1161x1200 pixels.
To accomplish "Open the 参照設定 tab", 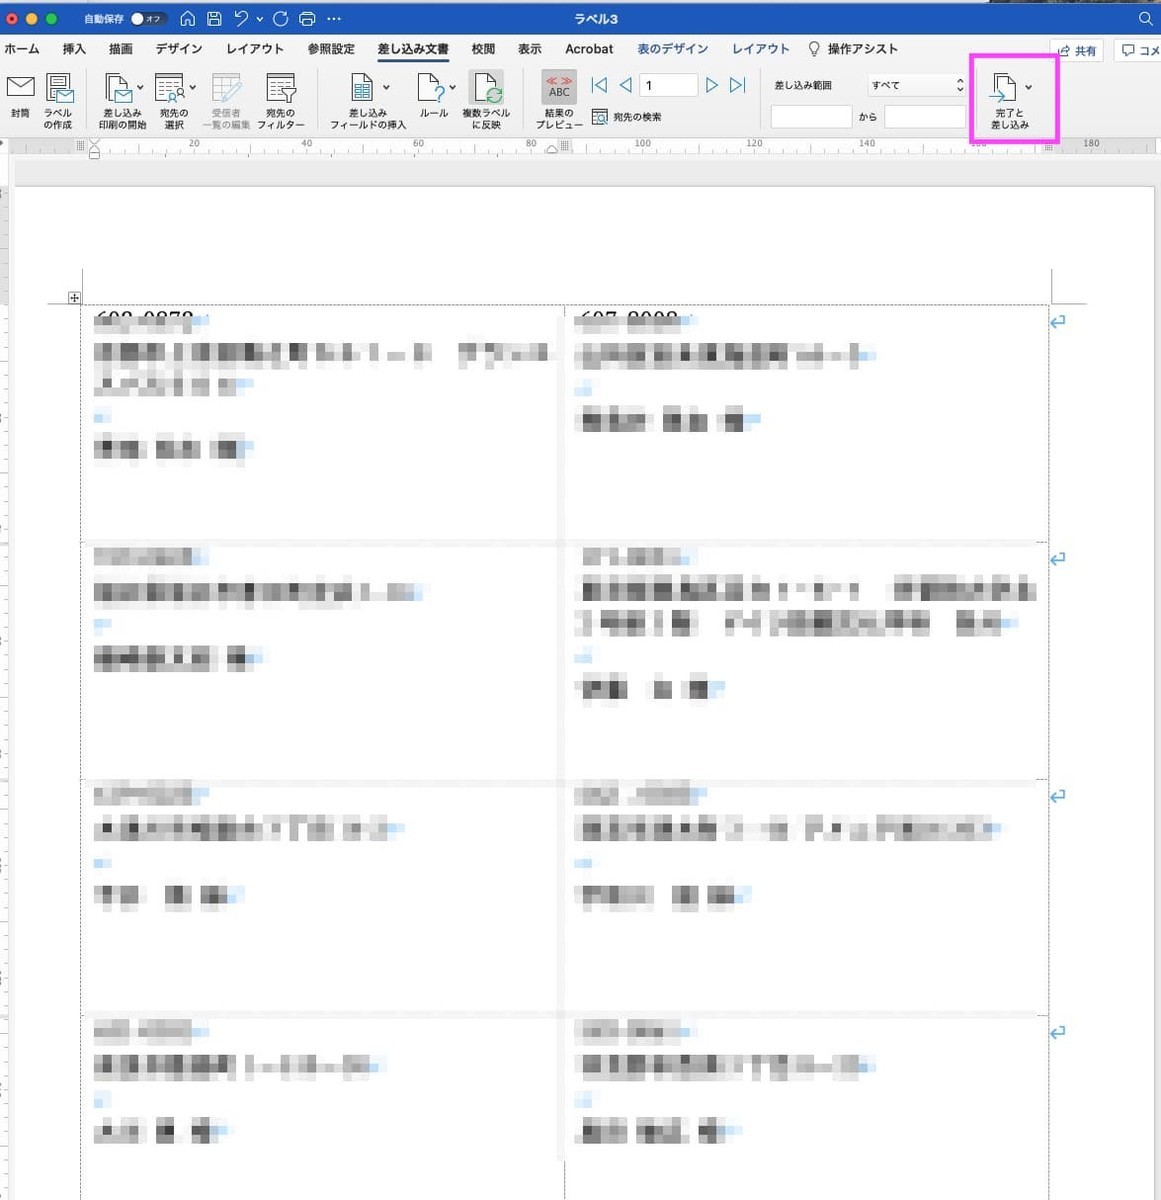I will (x=331, y=48).
